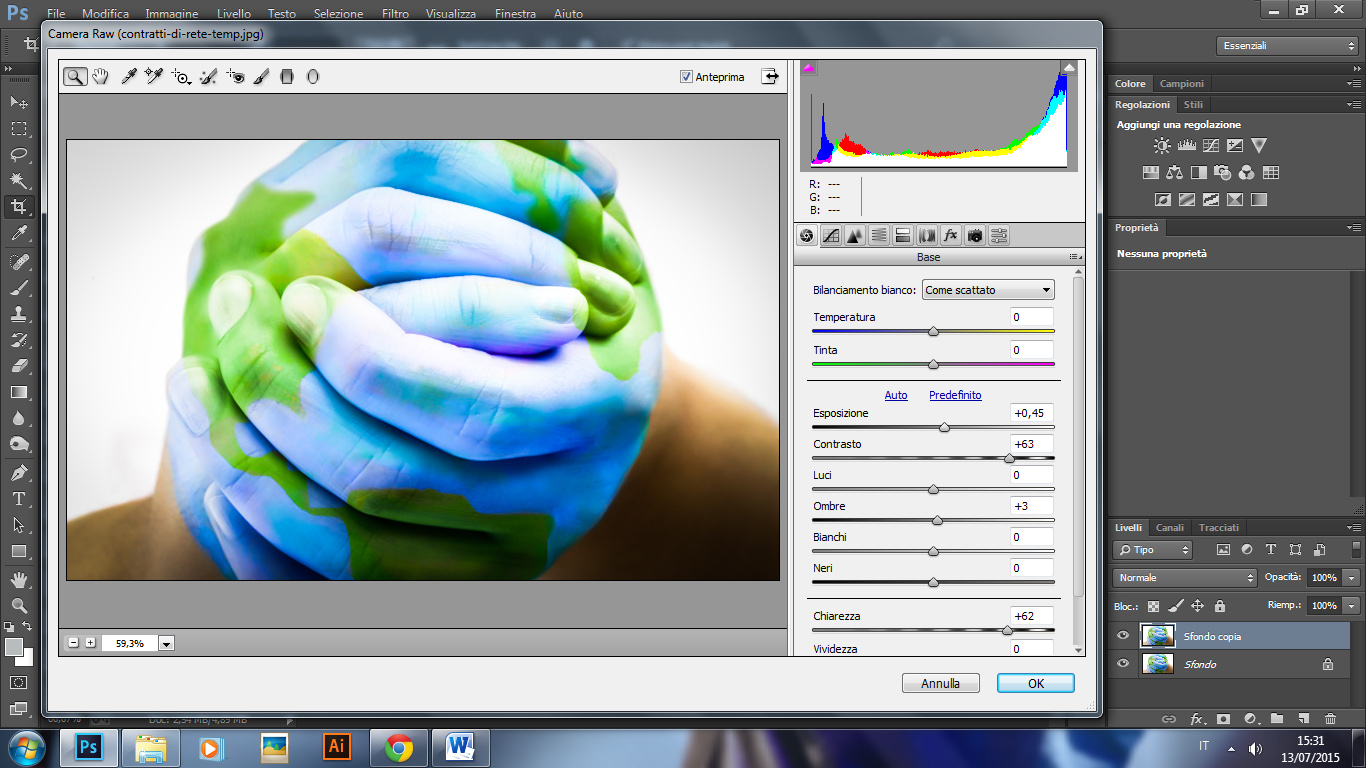
Task: Pick the White Balance eyedropper tool
Action: tap(128, 76)
